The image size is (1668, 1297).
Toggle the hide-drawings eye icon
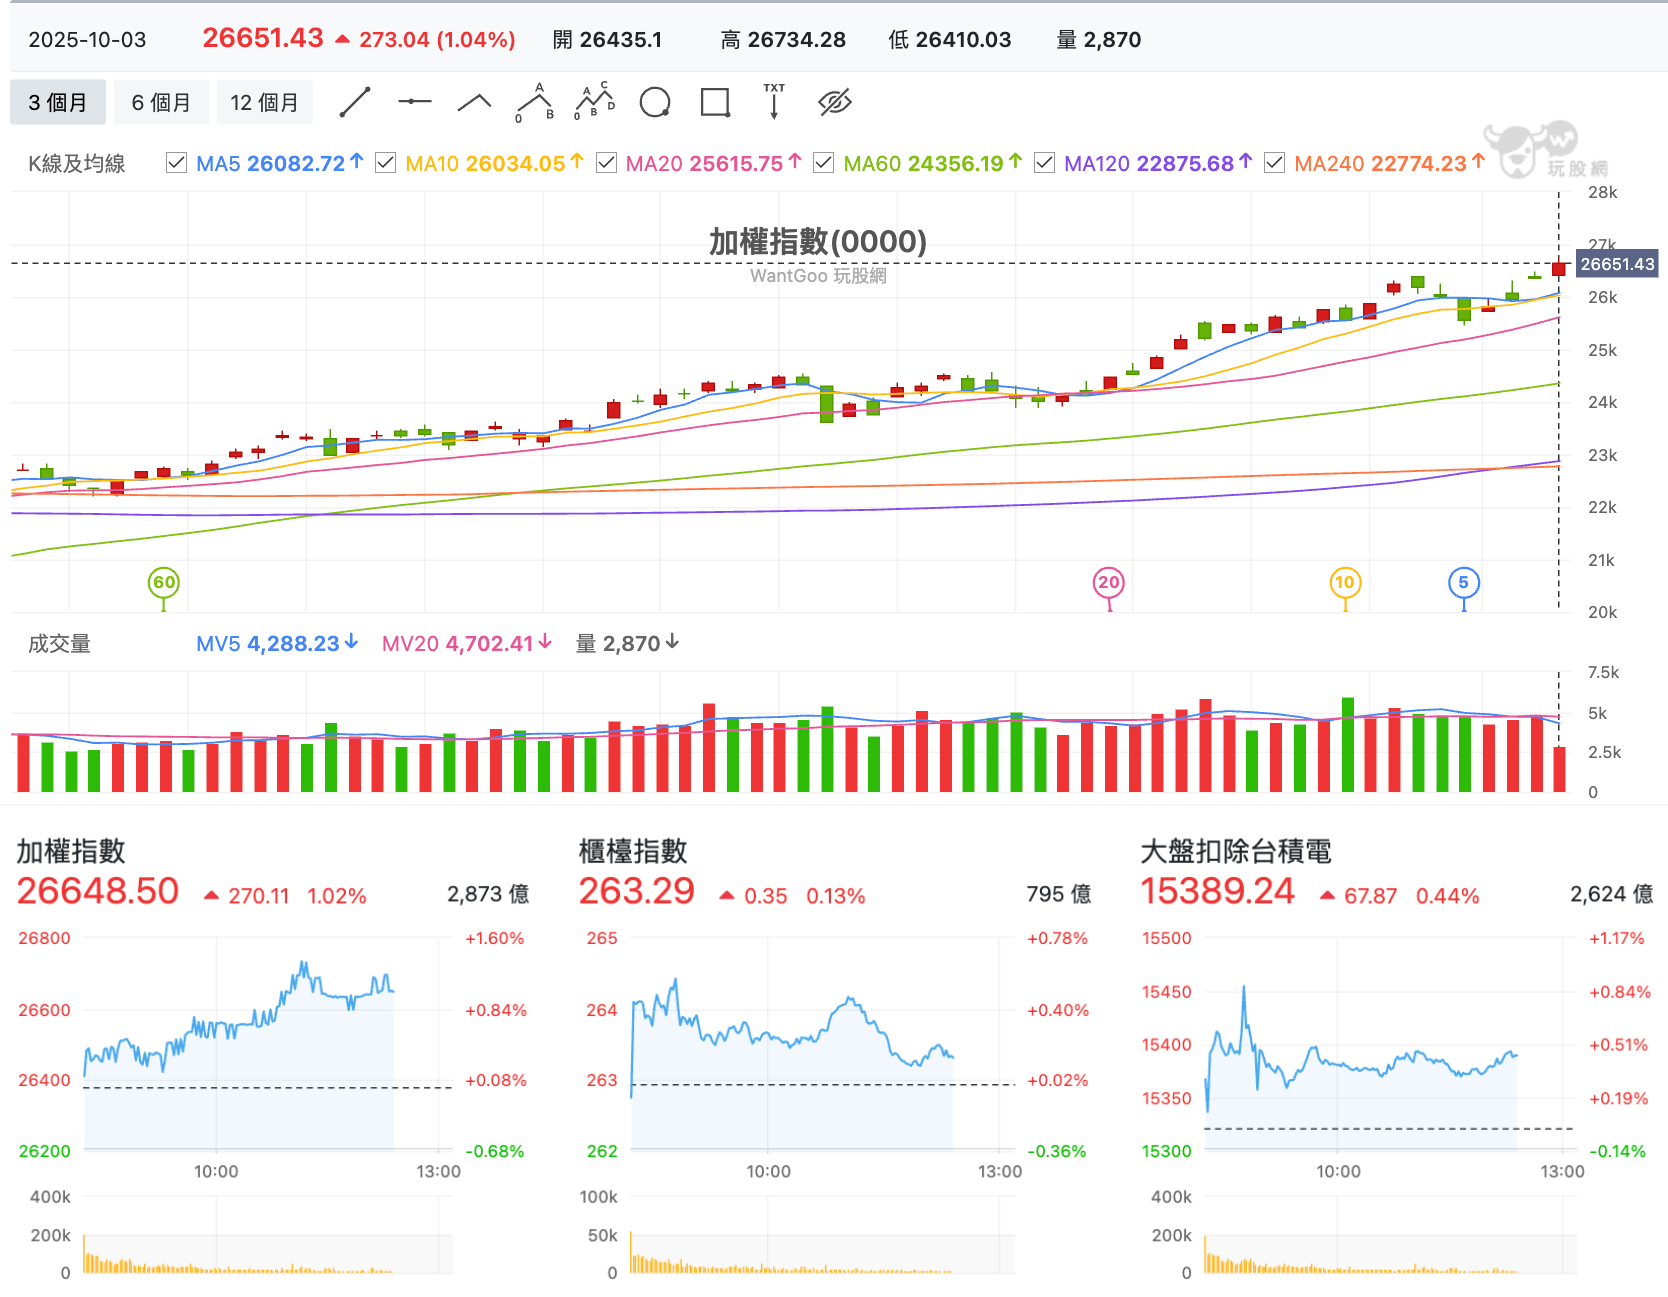click(x=834, y=102)
